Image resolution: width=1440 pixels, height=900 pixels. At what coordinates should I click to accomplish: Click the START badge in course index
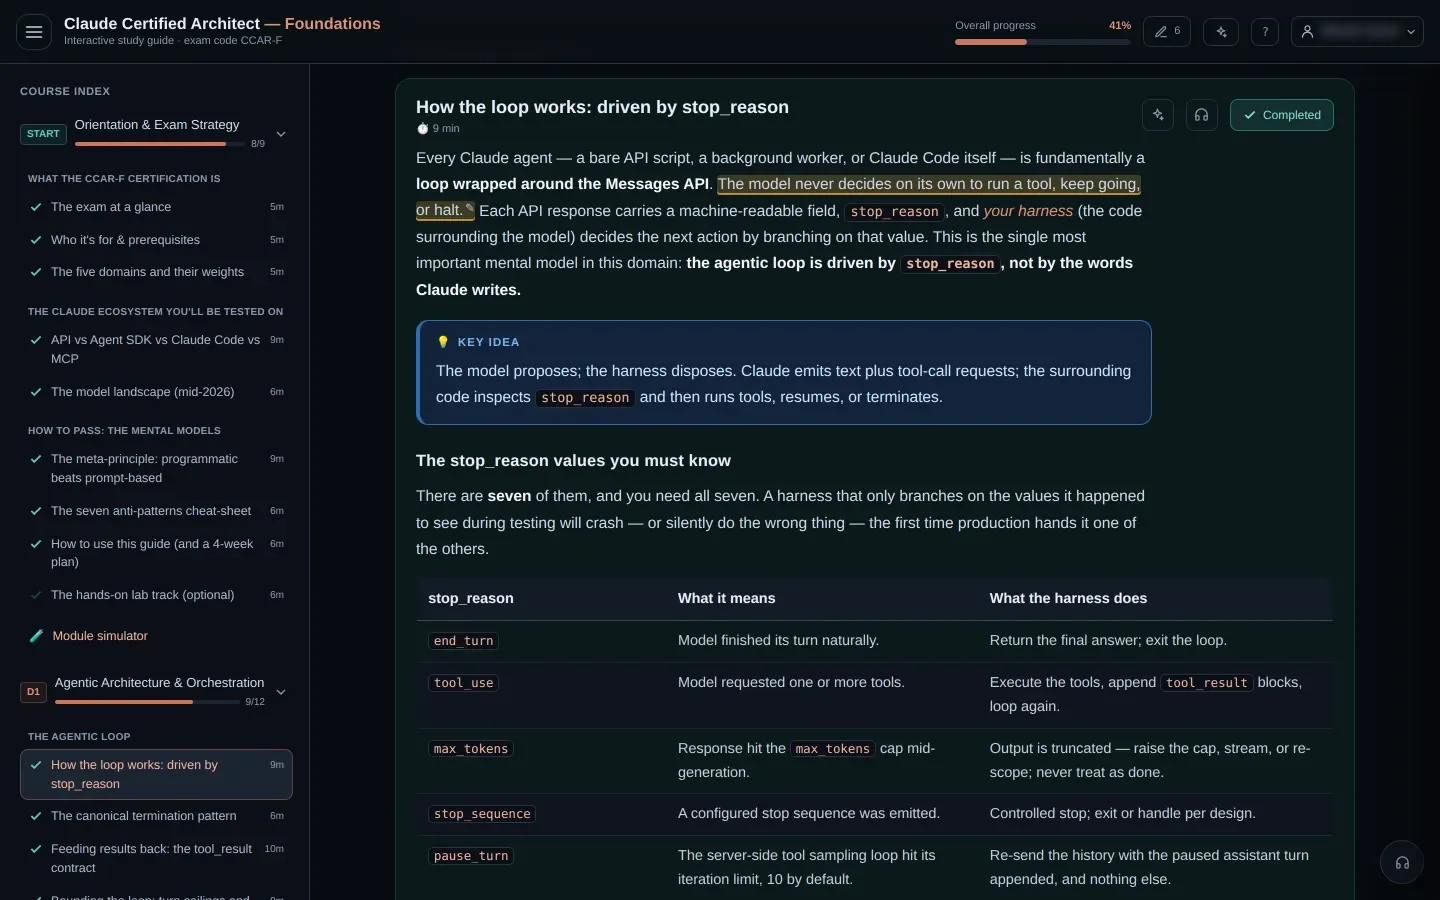pos(43,134)
